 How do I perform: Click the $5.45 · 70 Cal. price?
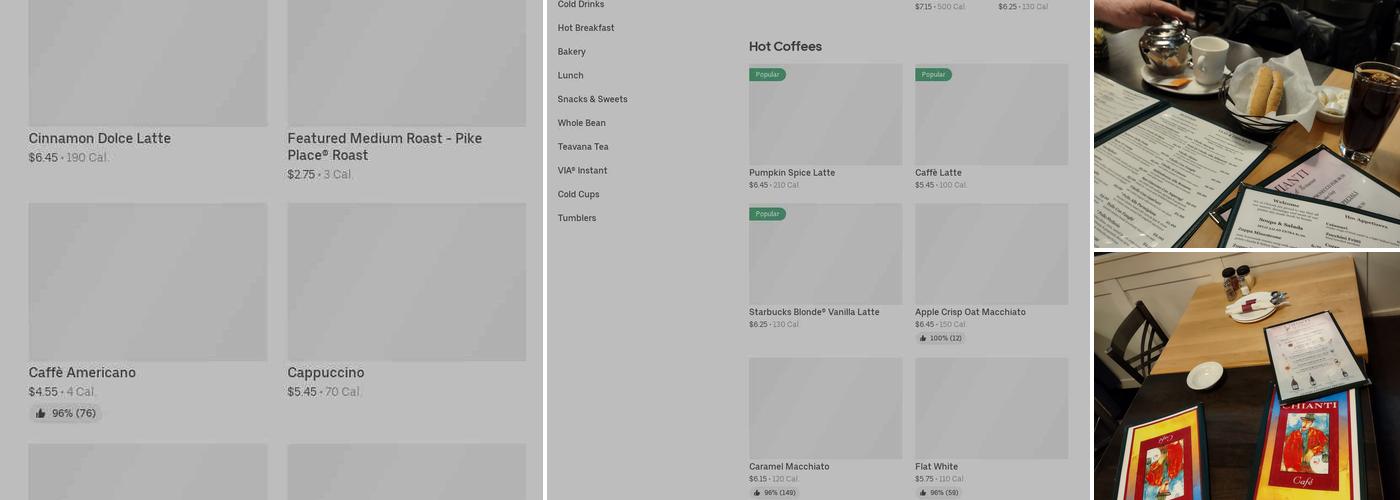click(x=325, y=392)
